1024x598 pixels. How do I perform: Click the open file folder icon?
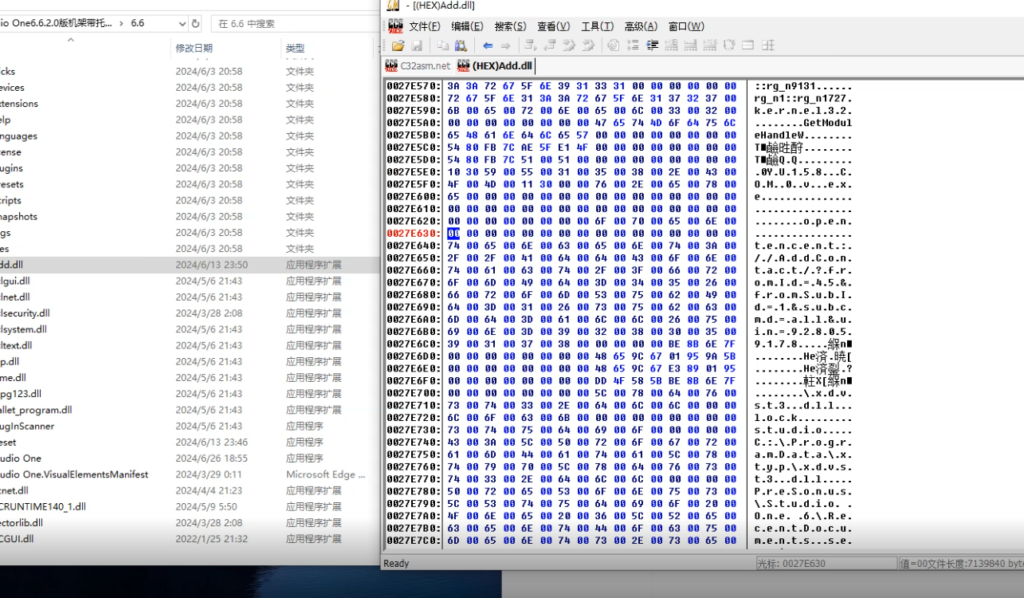pyautogui.click(x=398, y=46)
